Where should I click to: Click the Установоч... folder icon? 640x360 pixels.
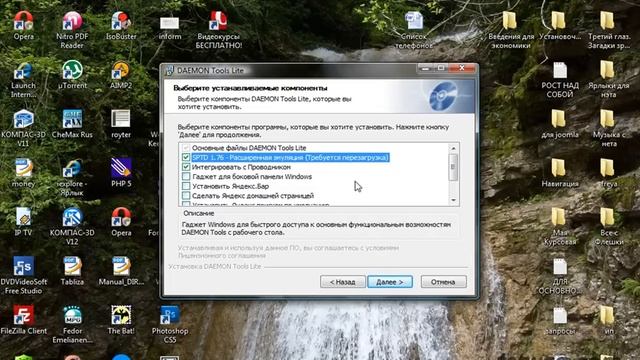(x=560, y=25)
